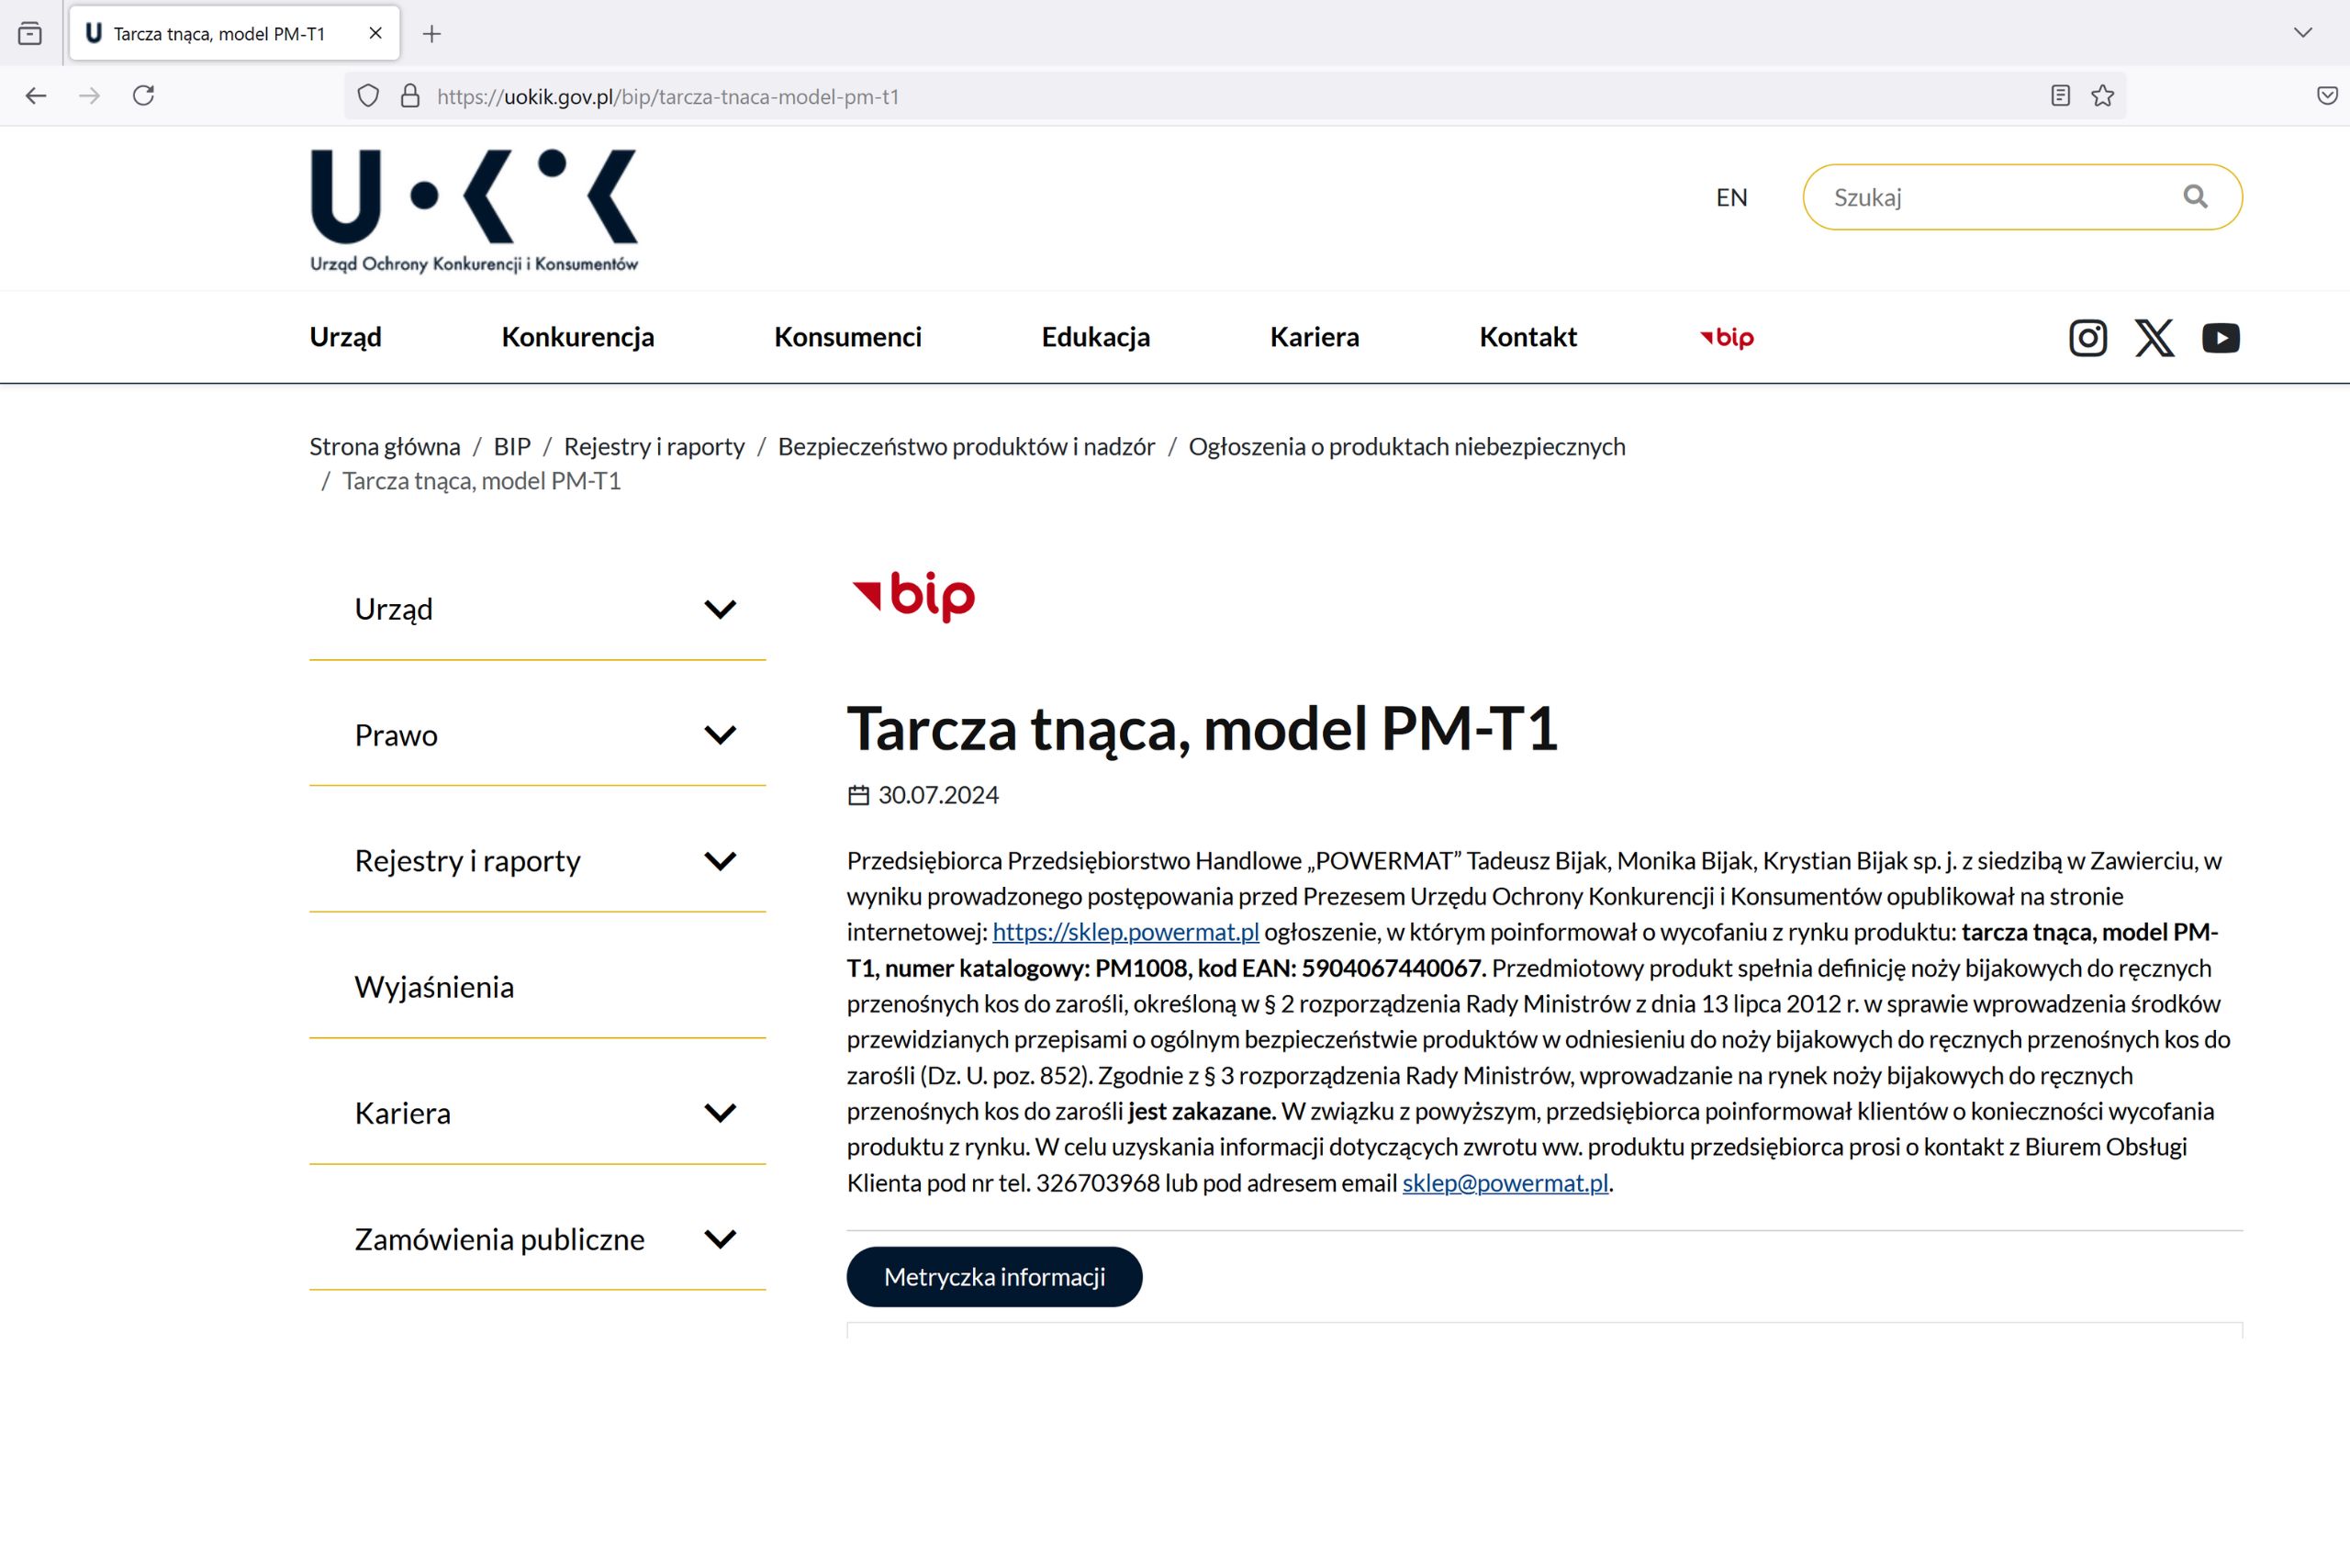
Task: Open the YouTube channel icon
Action: point(2220,338)
